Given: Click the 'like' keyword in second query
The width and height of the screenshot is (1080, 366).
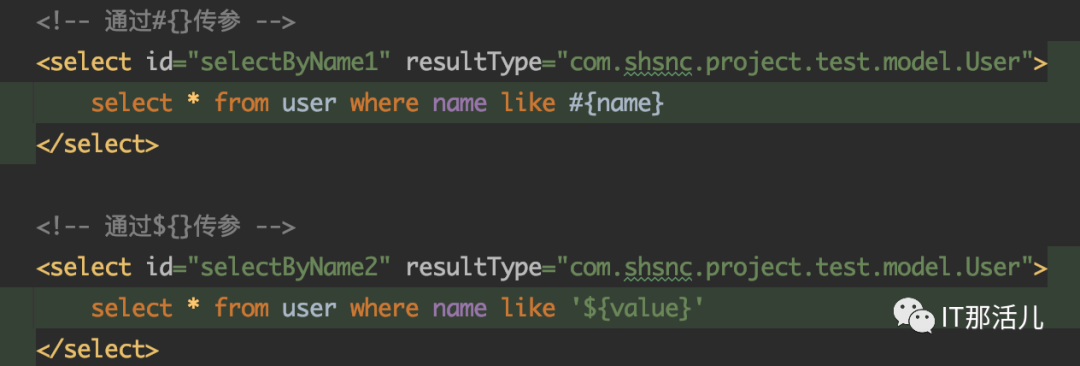Looking at the screenshot, I should [x=528, y=308].
